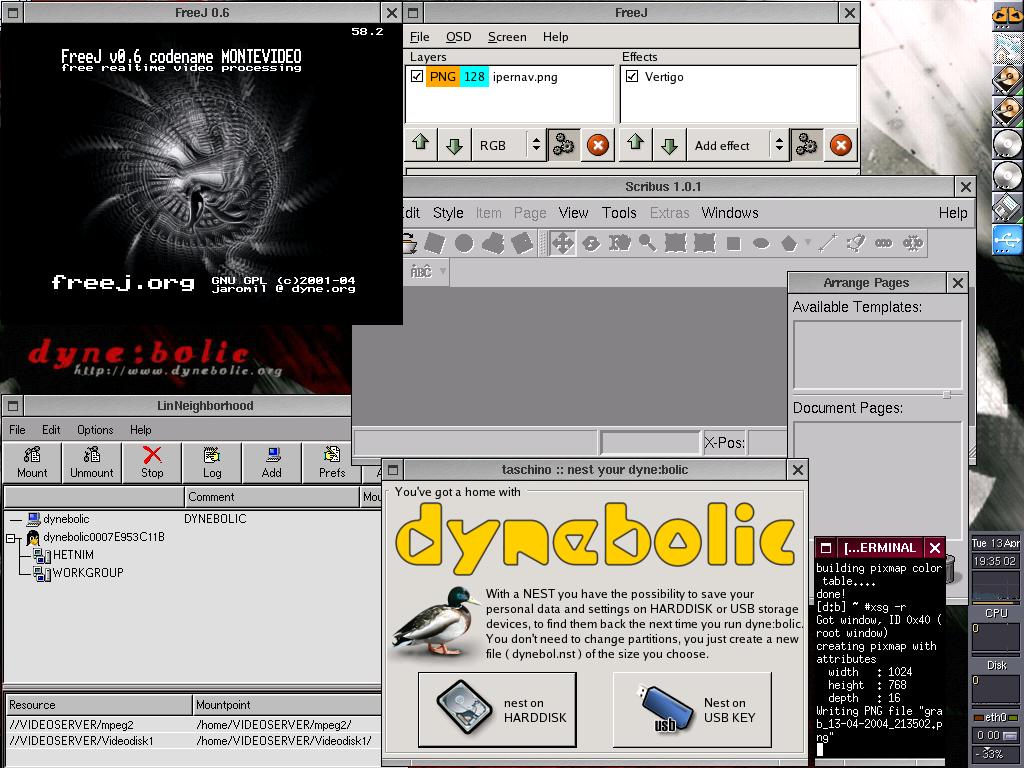Open the Log in LinNeighborhood
The width and height of the screenshot is (1024, 768).
point(212,462)
